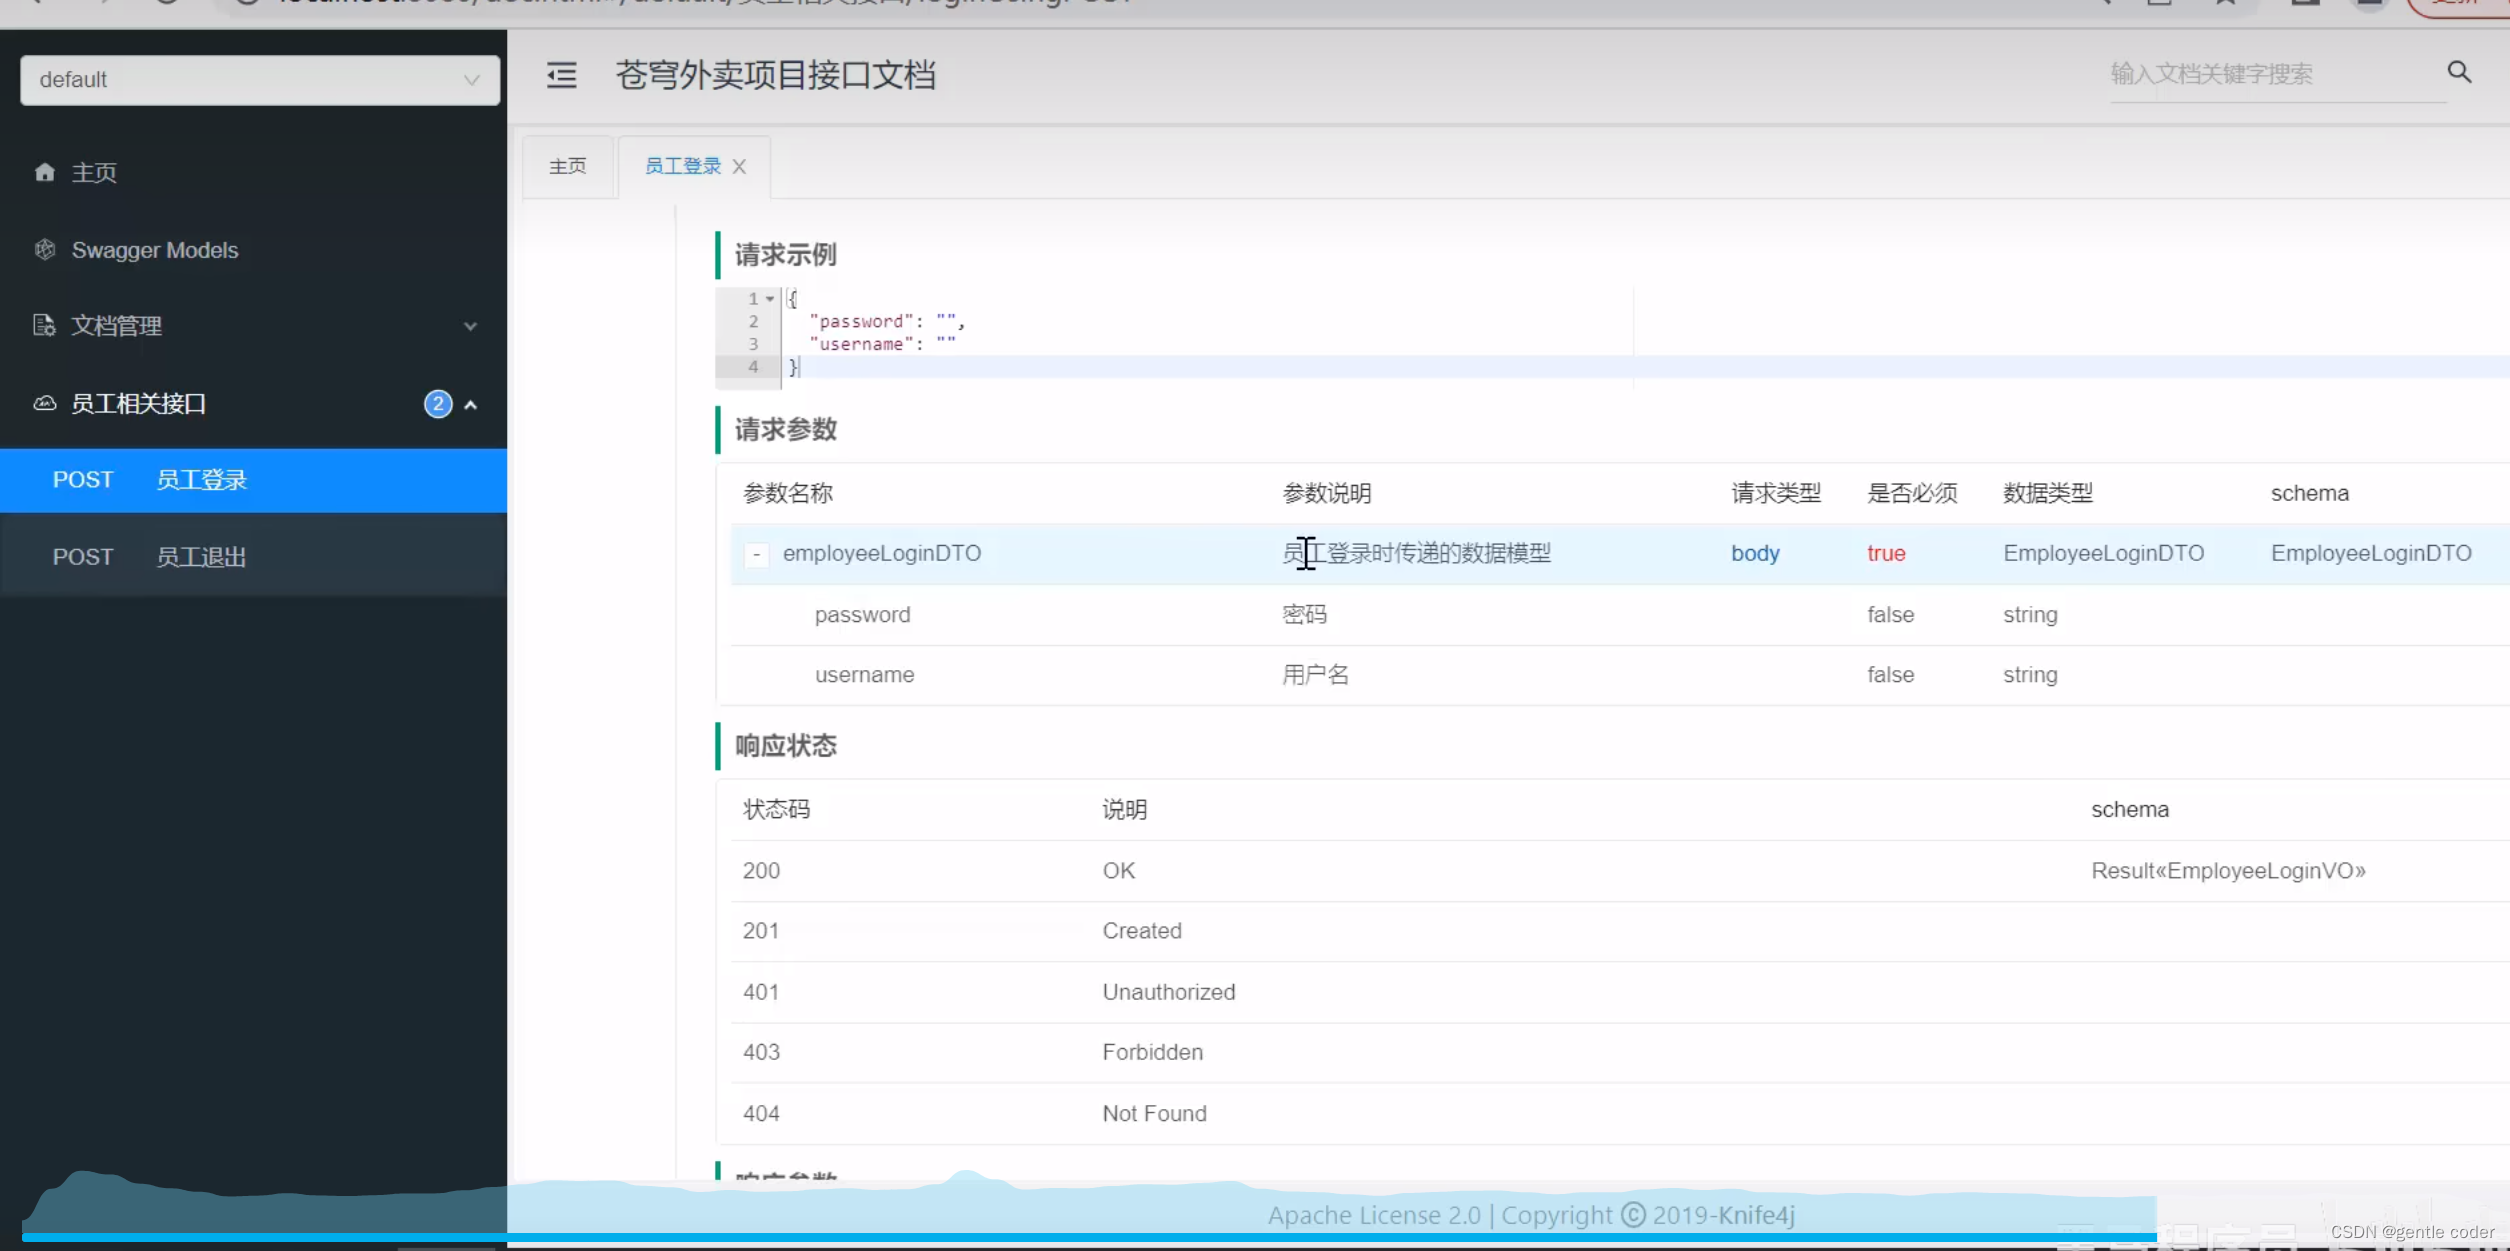This screenshot has width=2510, height=1251.
Task: Collapse the 员工相关接口 group chevron
Action: 470,404
